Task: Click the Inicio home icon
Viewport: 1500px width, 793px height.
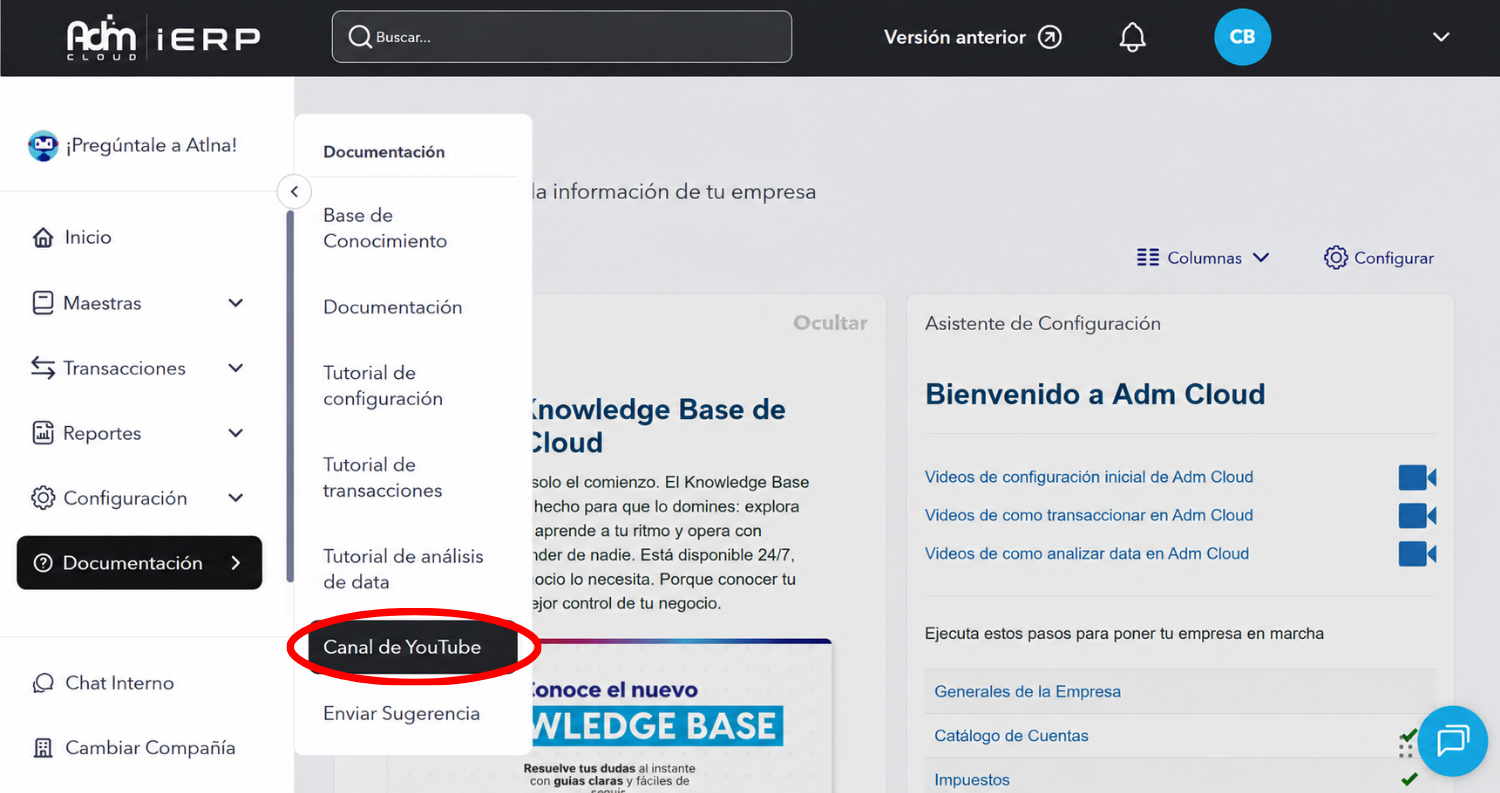Action: pyautogui.click(x=43, y=238)
